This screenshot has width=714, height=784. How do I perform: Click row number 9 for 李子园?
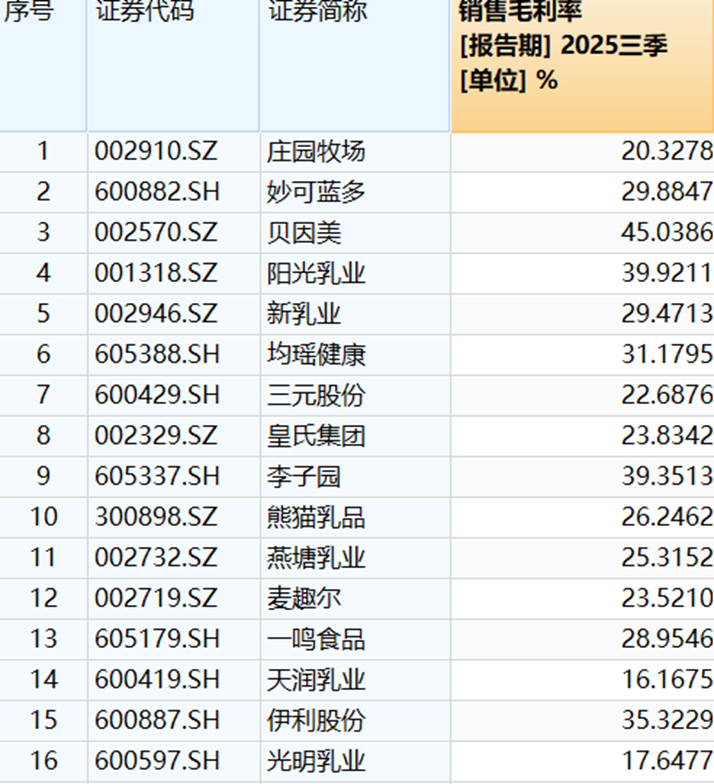point(44,476)
